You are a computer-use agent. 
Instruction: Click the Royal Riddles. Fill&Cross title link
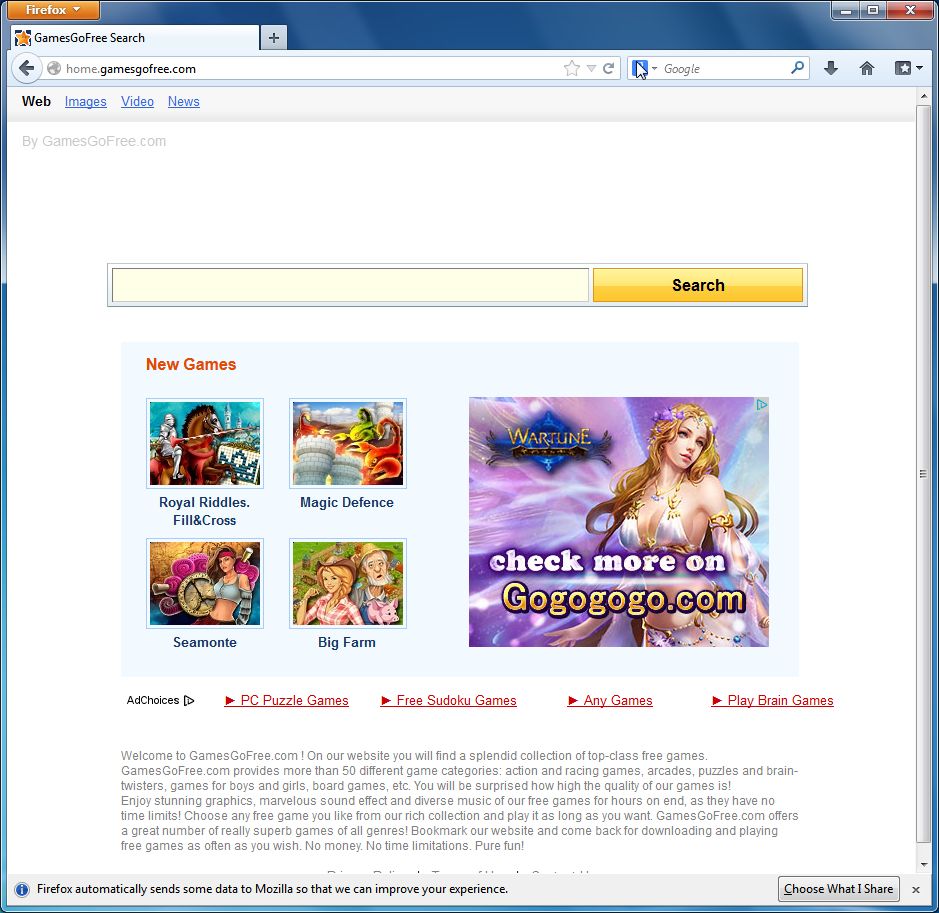[x=205, y=511]
